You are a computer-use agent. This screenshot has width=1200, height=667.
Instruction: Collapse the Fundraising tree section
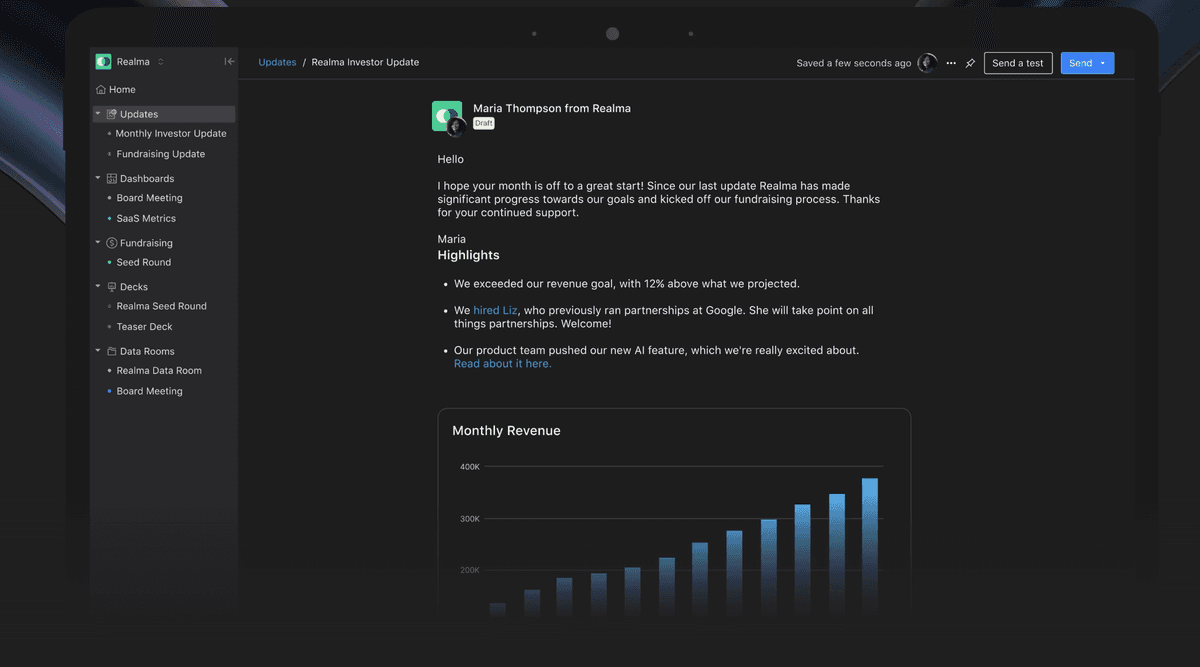pos(98,243)
